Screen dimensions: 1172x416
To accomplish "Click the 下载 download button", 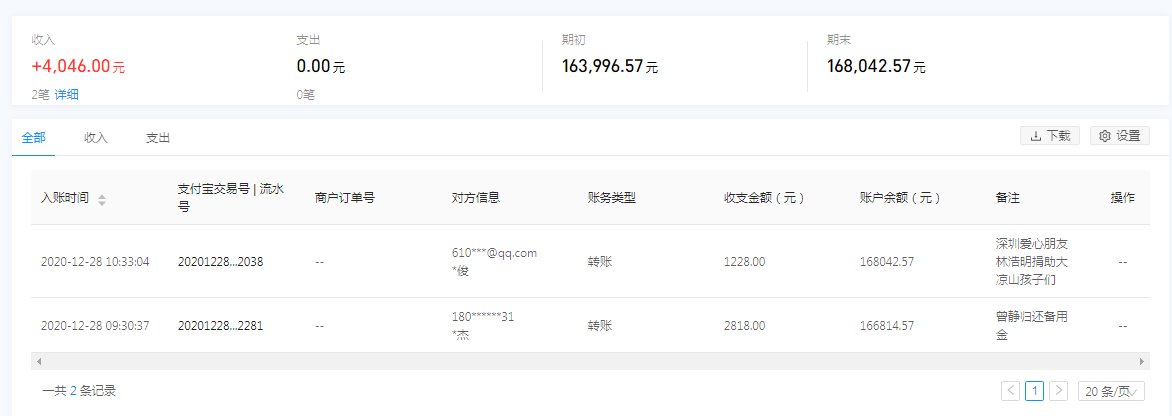I will coord(1049,136).
